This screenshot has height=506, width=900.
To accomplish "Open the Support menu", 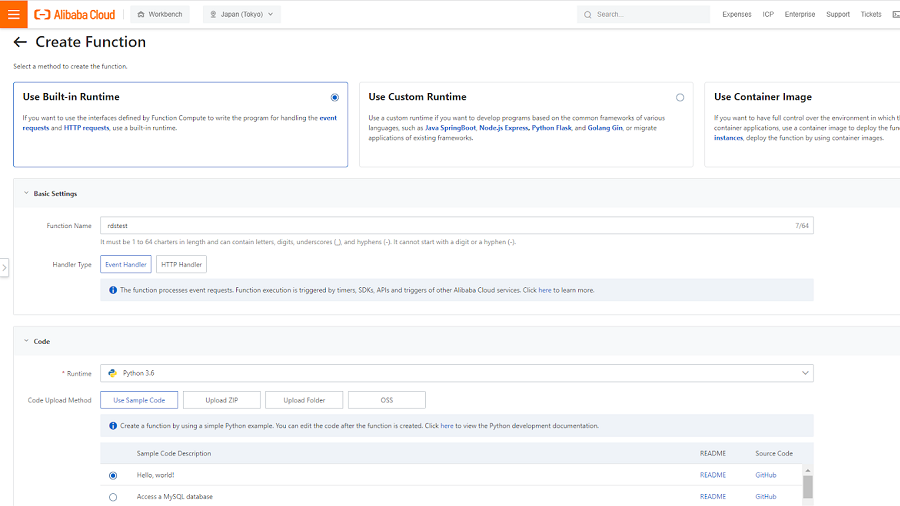I will [837, 15].
